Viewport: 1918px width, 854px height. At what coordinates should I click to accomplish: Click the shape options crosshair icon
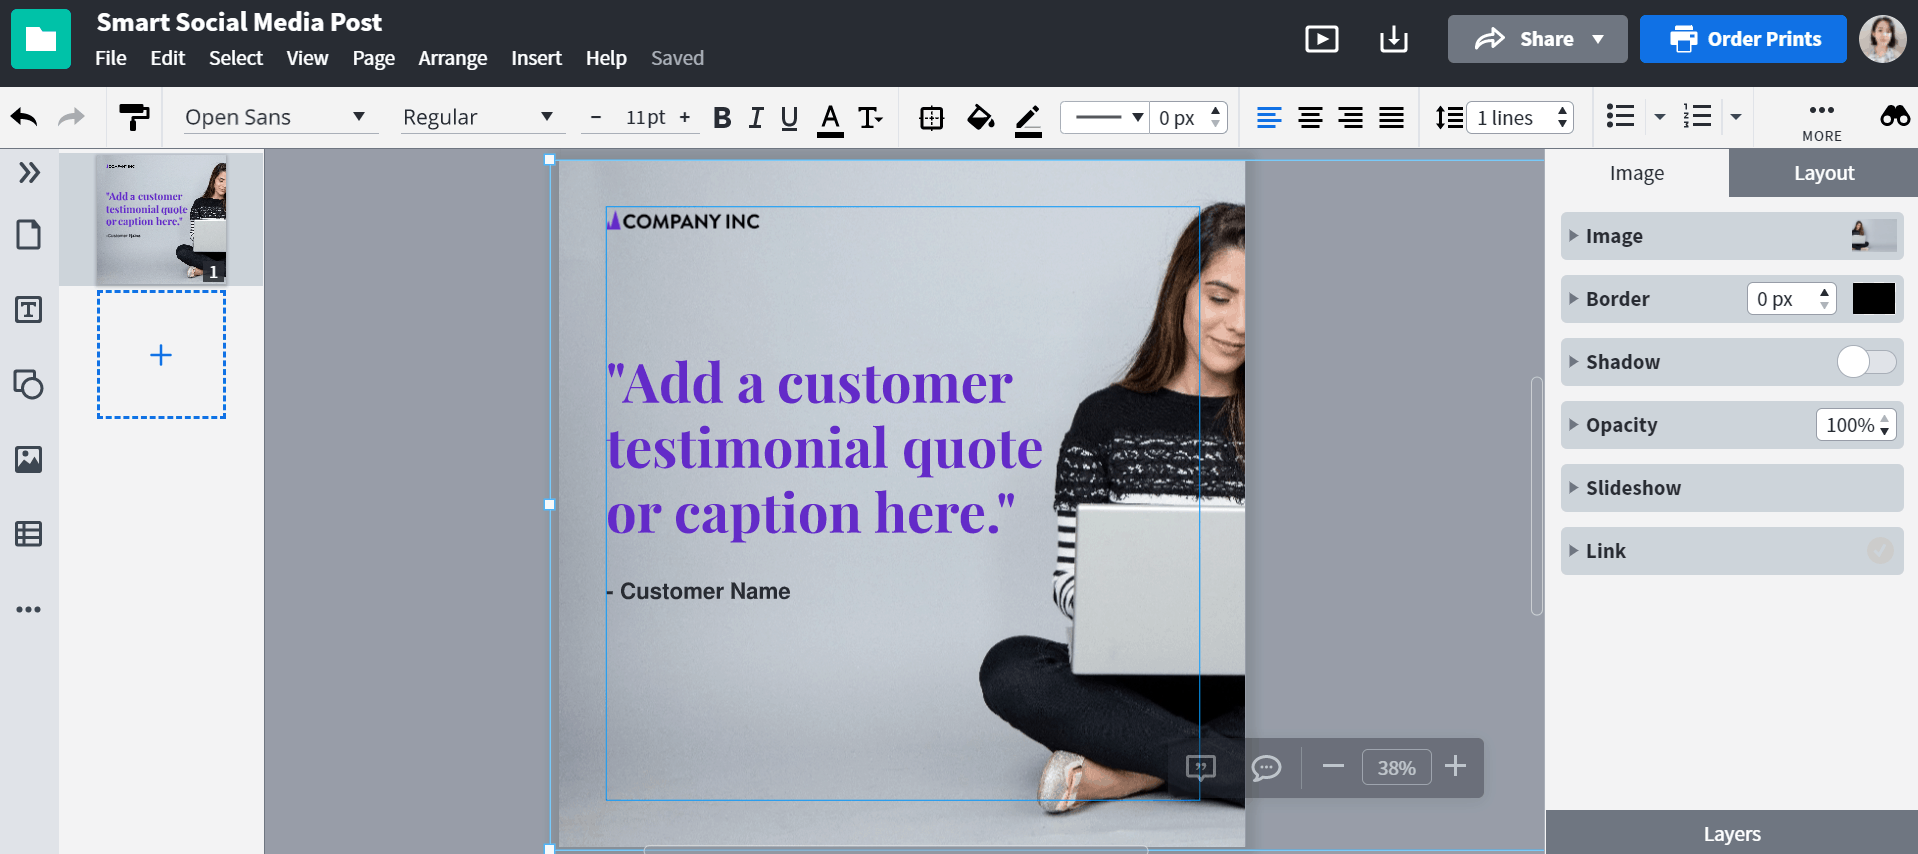931,118
